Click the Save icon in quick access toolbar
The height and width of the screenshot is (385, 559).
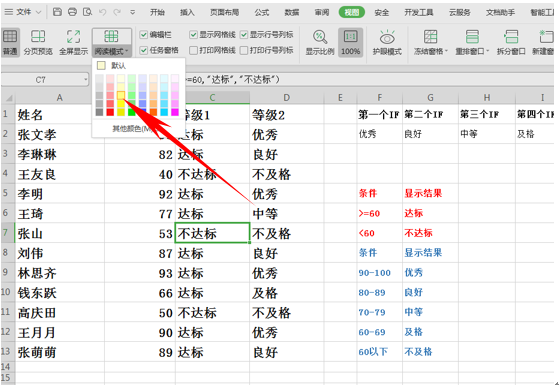(57, 12)
